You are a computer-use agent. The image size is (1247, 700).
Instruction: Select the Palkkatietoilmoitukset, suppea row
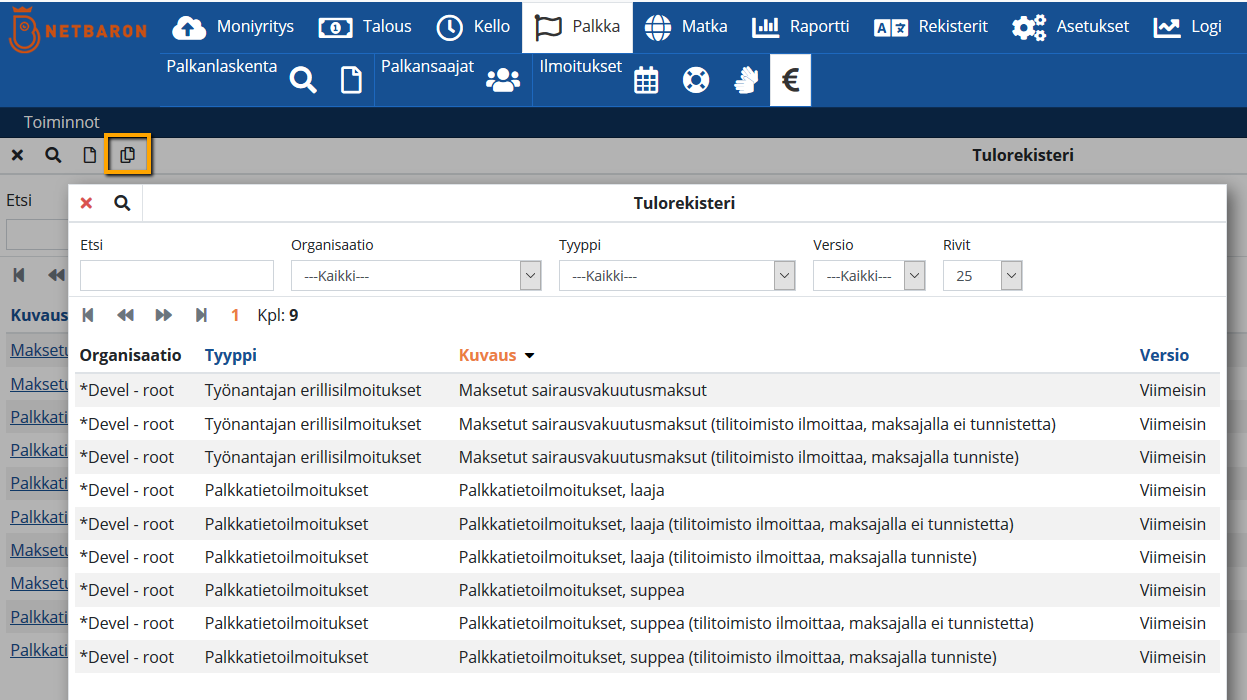(571, 590)
